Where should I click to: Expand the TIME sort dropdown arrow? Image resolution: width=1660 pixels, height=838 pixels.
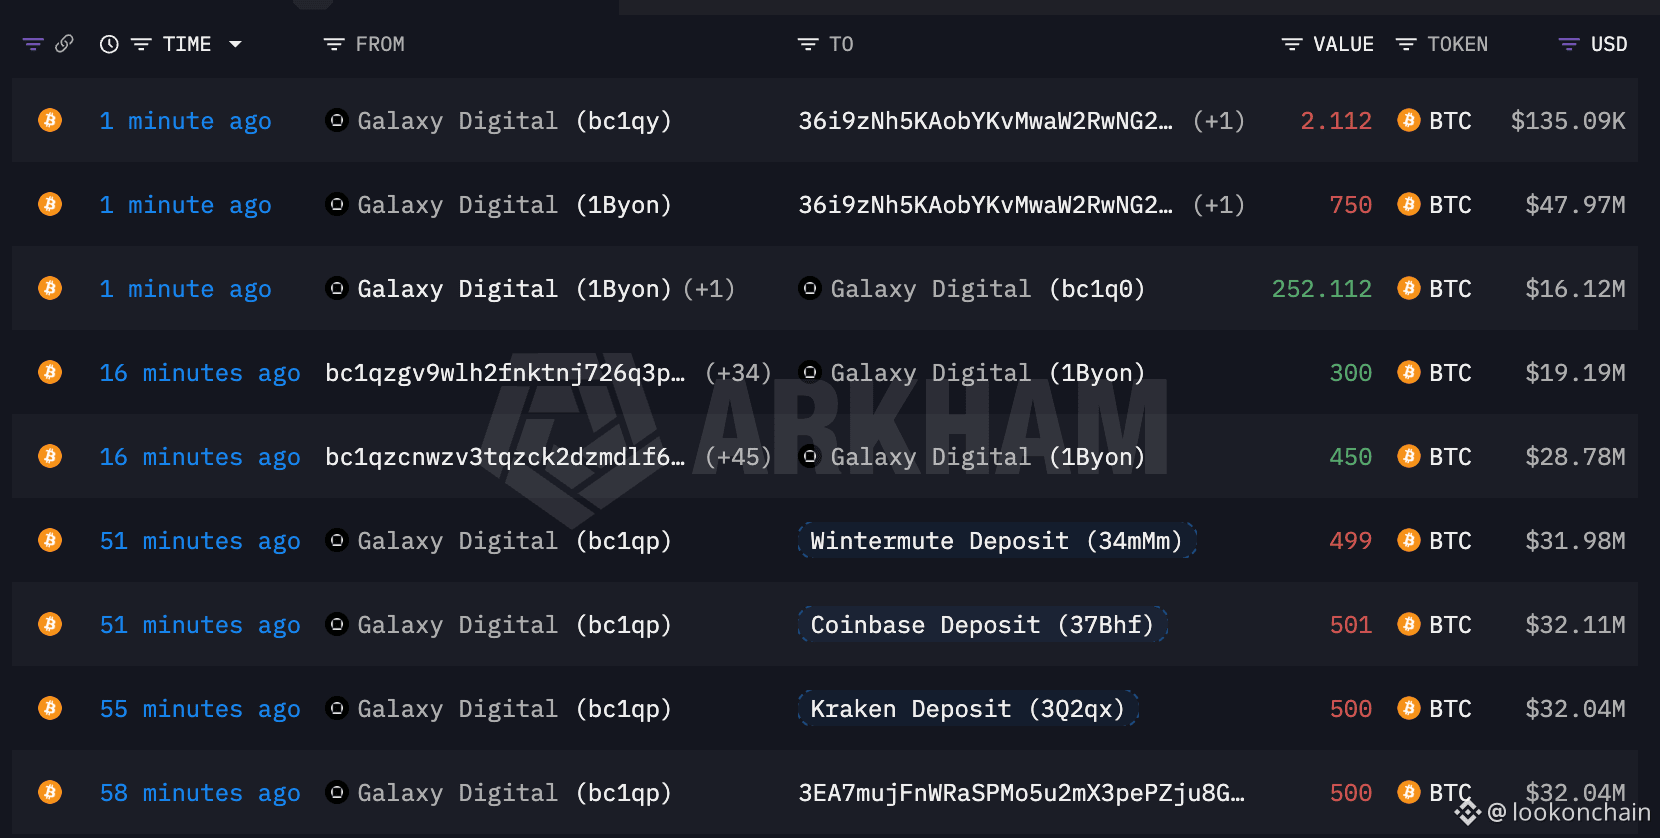tap(235, 44)
